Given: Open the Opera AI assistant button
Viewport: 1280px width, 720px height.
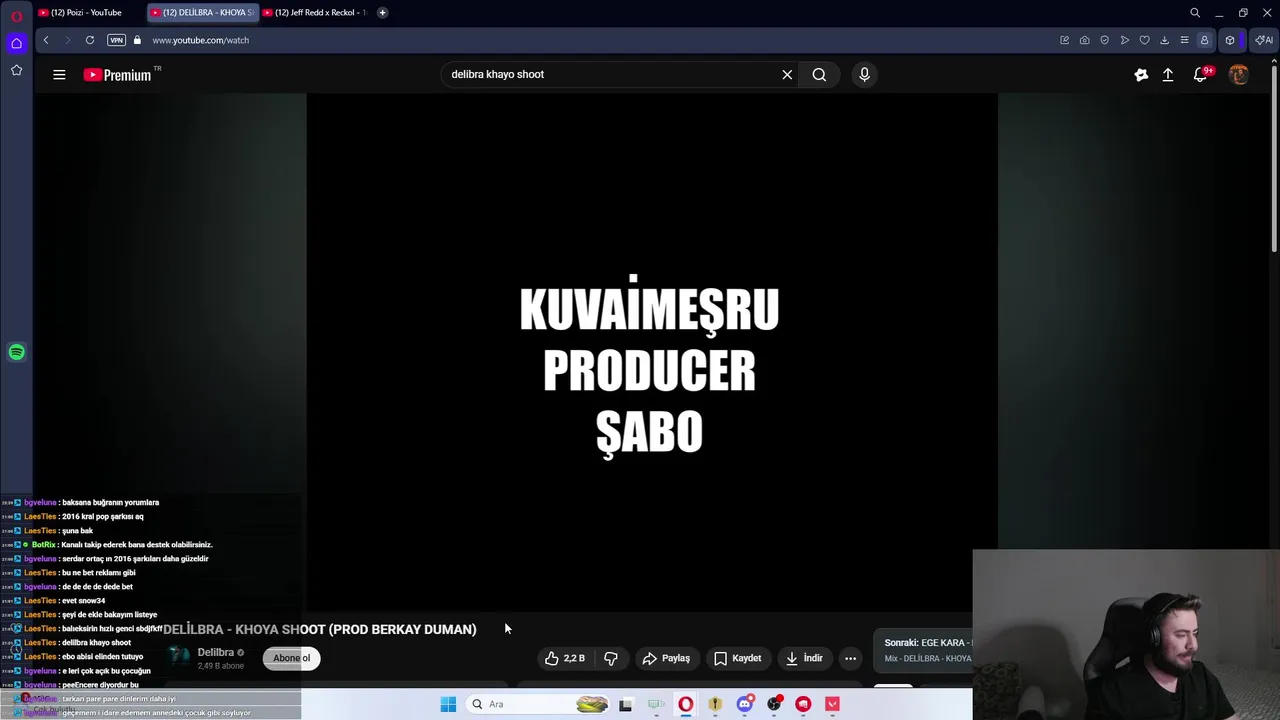Looking at the screenshot, I should (1263, 40).
